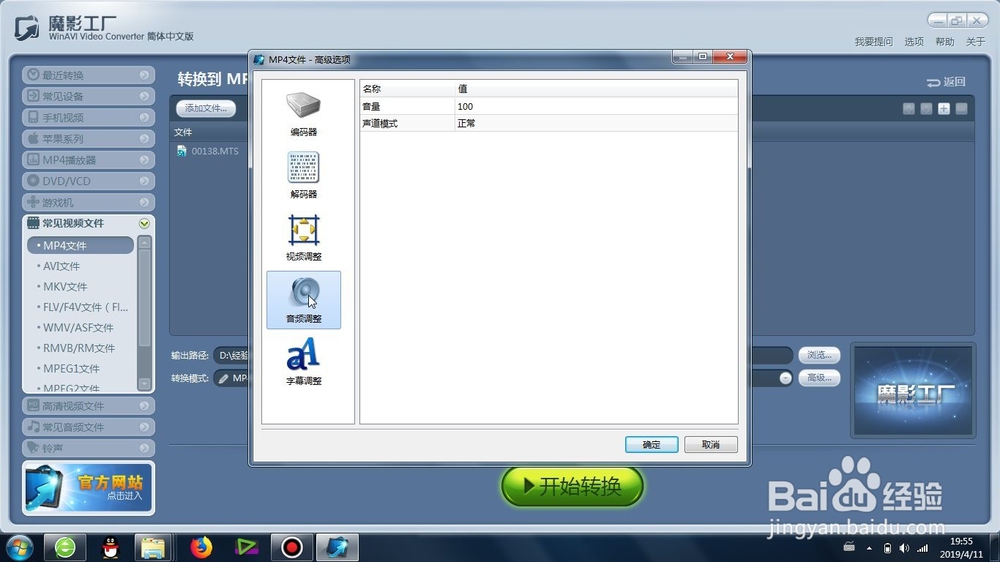Click the screen recorder taskbar icon

tap(291, 547)
